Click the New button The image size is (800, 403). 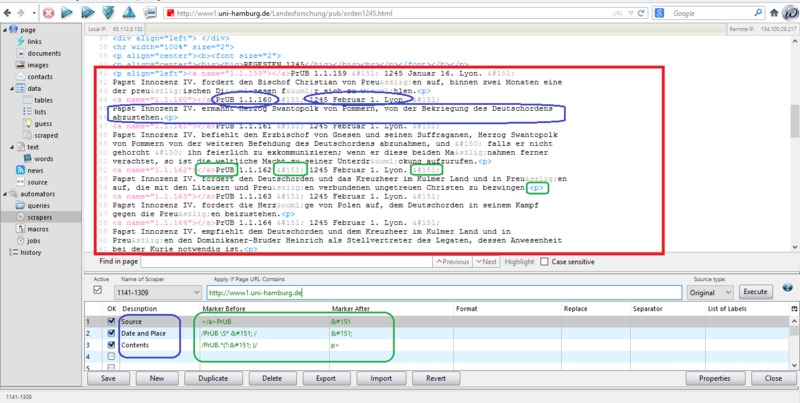pos(157,379)
